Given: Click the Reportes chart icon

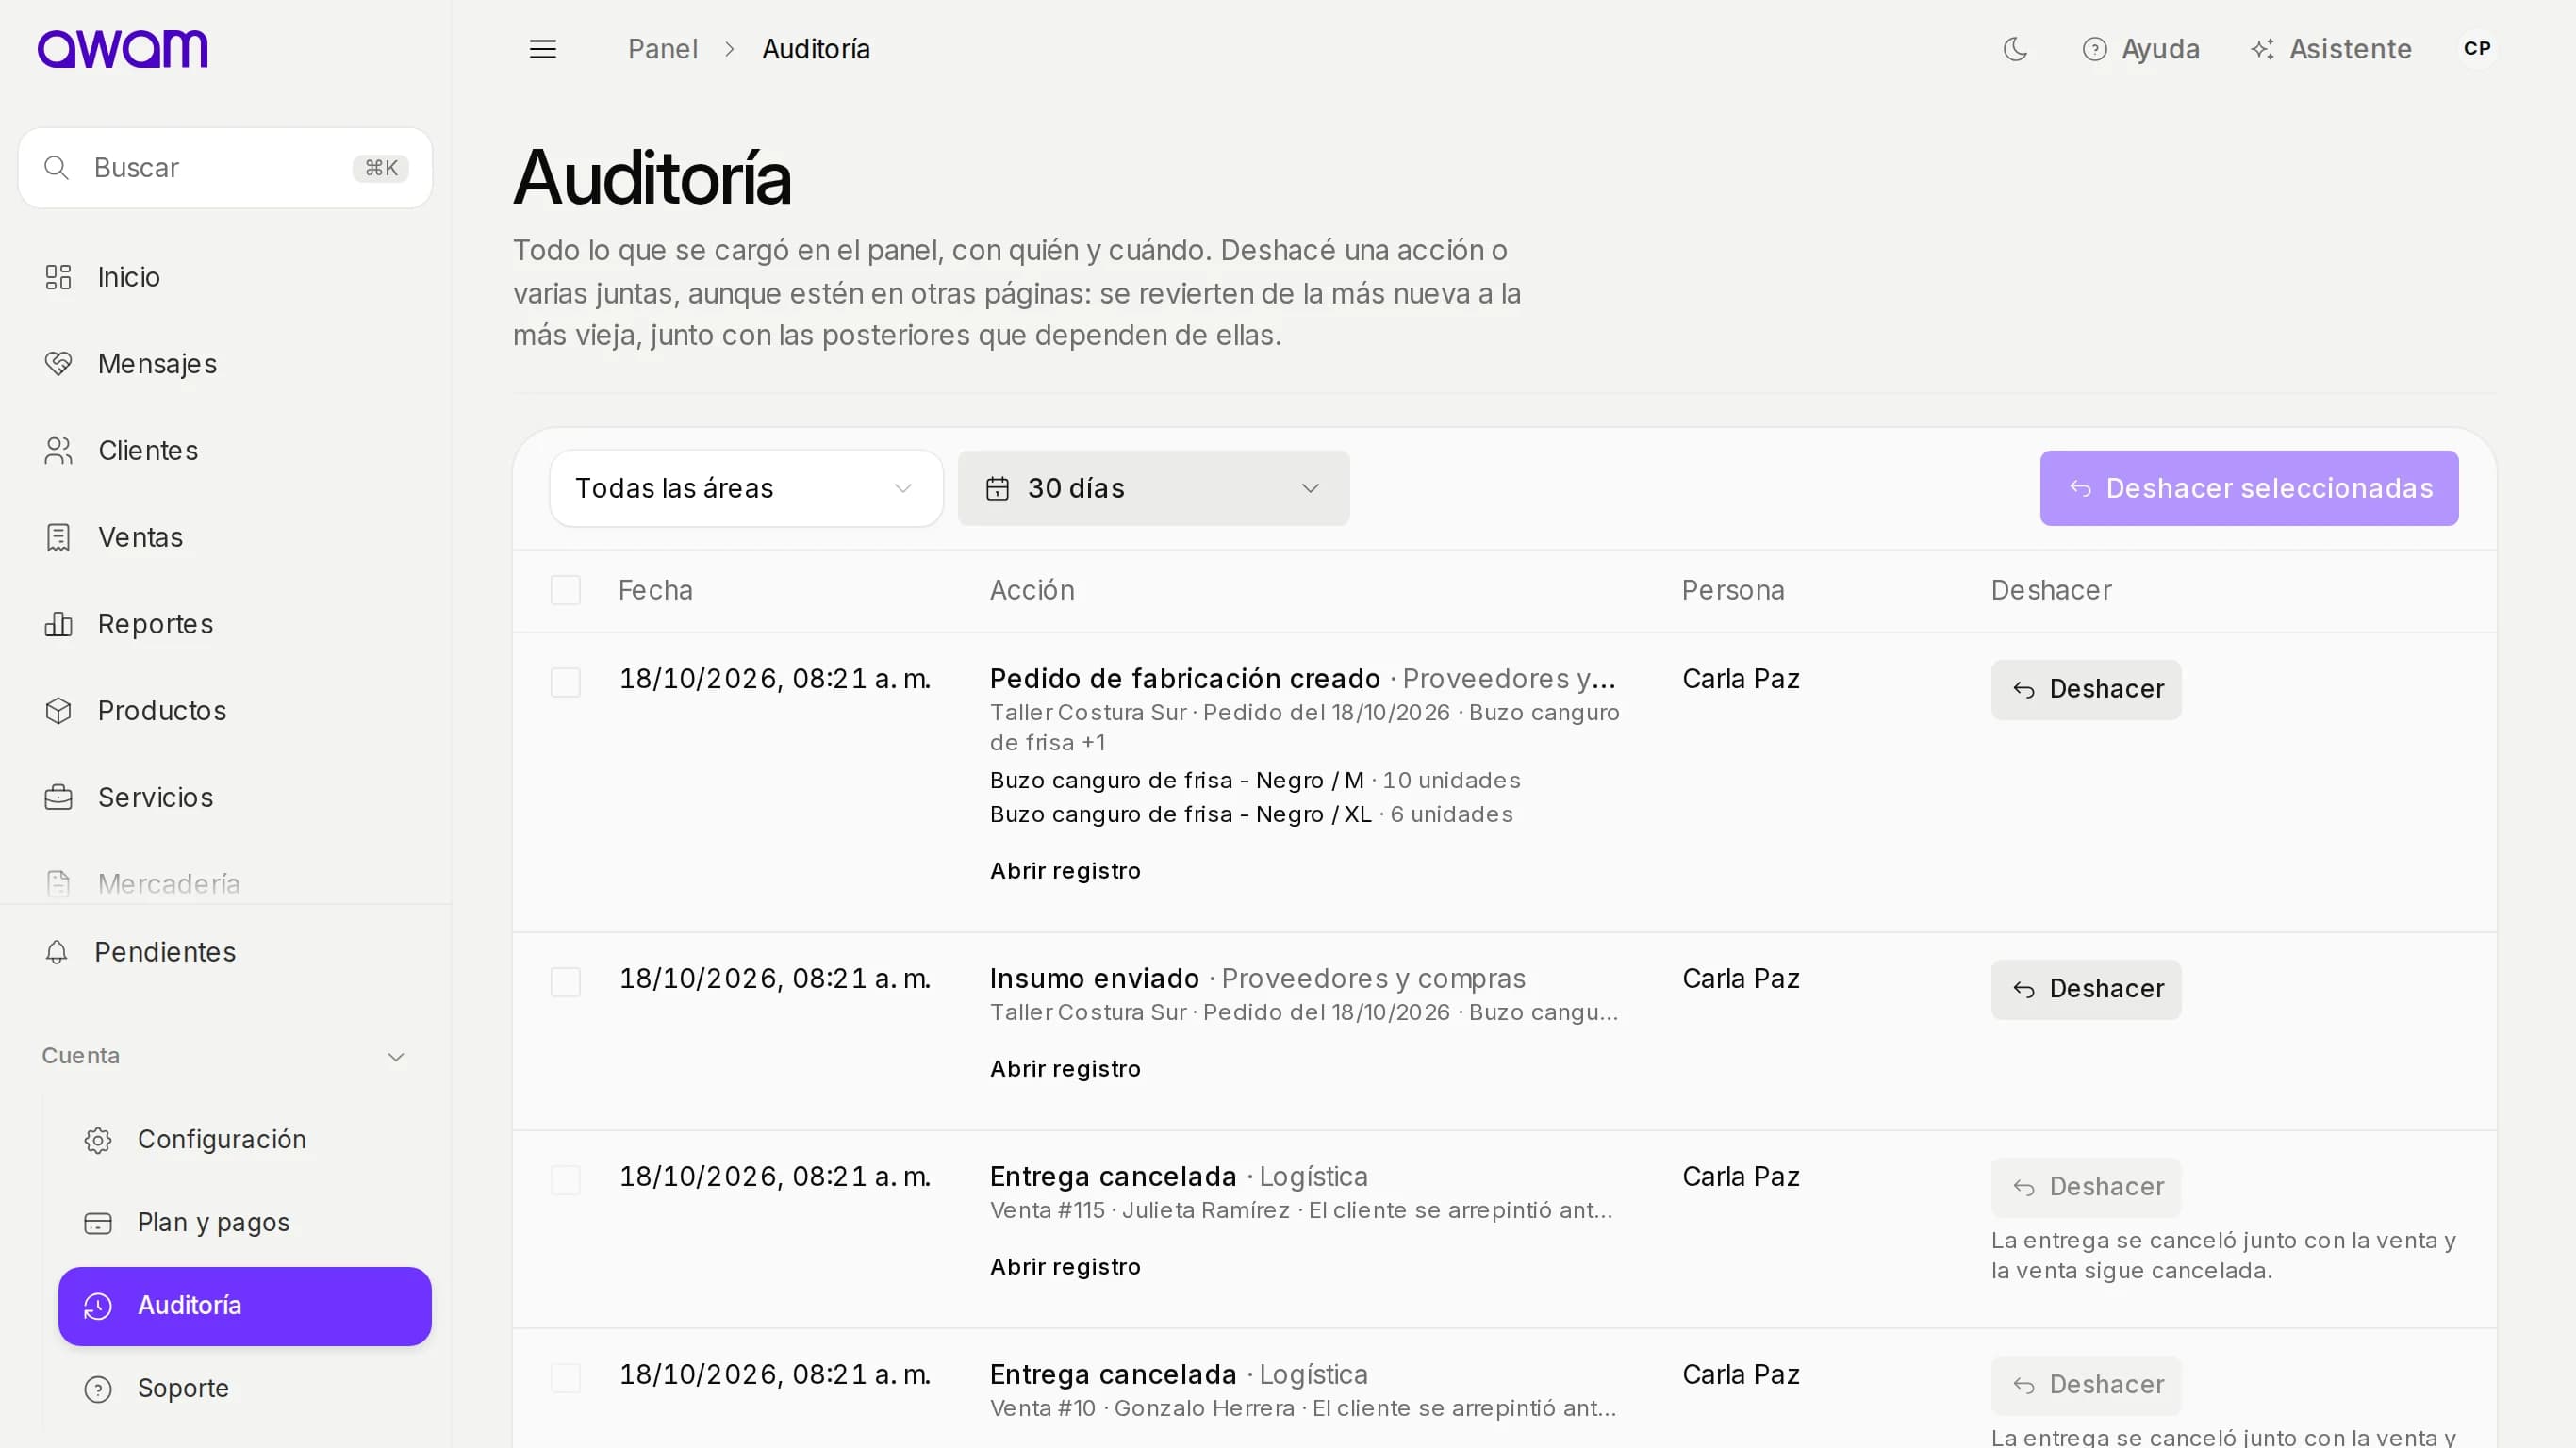Looking at the screenshot, I should pos(58,624).
